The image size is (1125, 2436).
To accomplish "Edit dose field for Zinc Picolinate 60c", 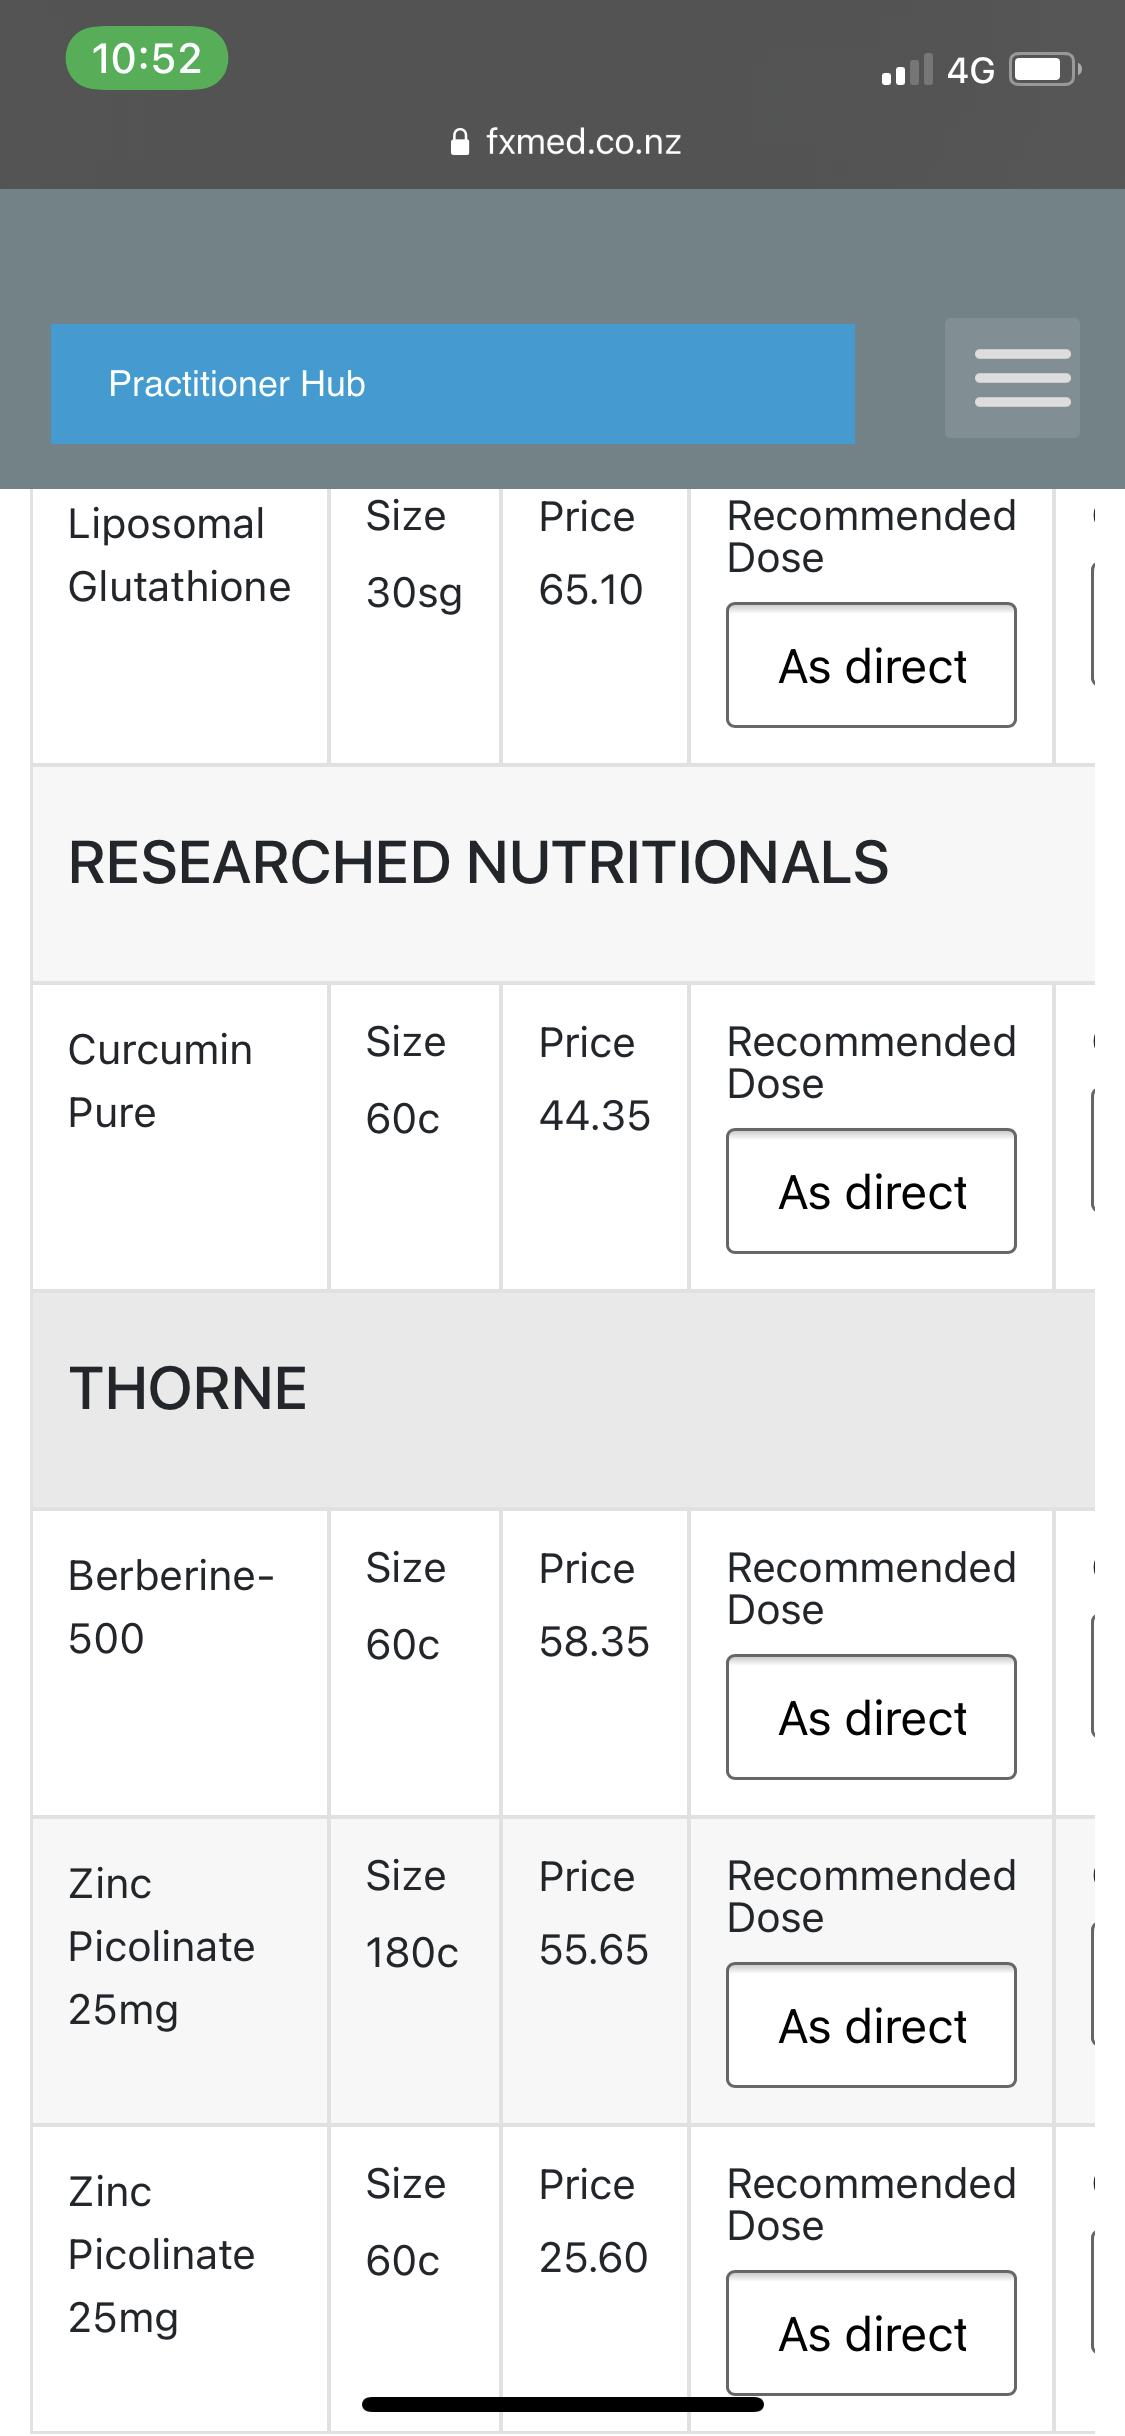I will pos(871,2333).
